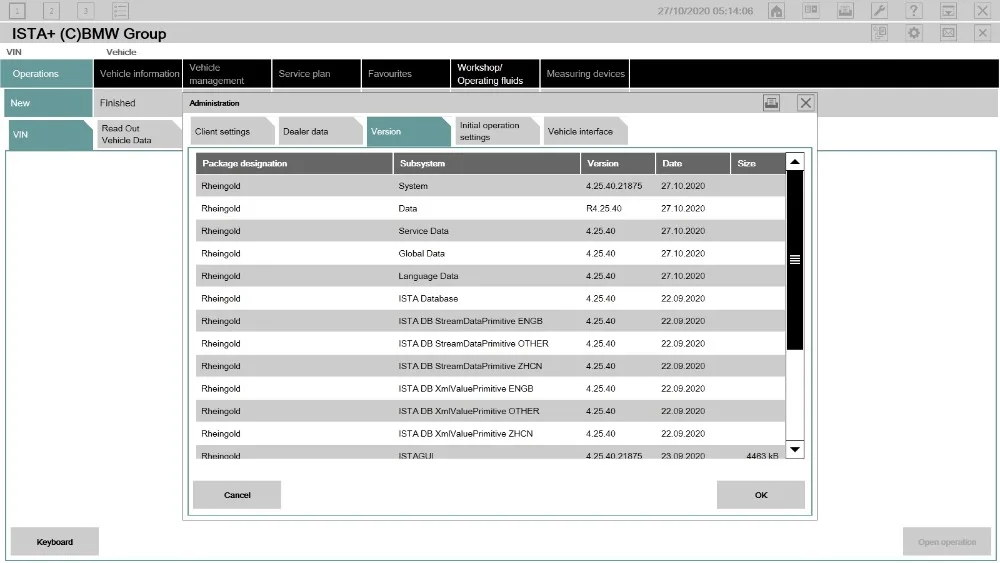
Task: Click the print icon in top toolbar
Action: 845,11
